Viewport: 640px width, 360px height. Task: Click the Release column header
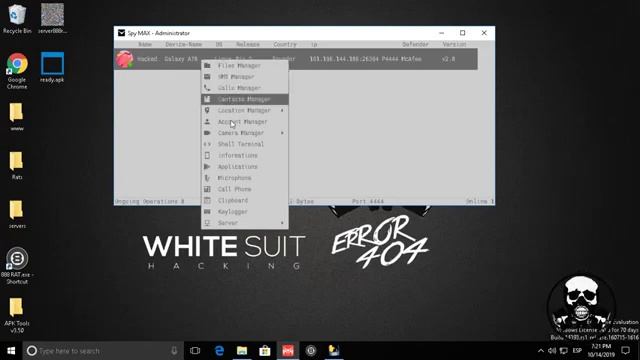click(x=248, y=44)
